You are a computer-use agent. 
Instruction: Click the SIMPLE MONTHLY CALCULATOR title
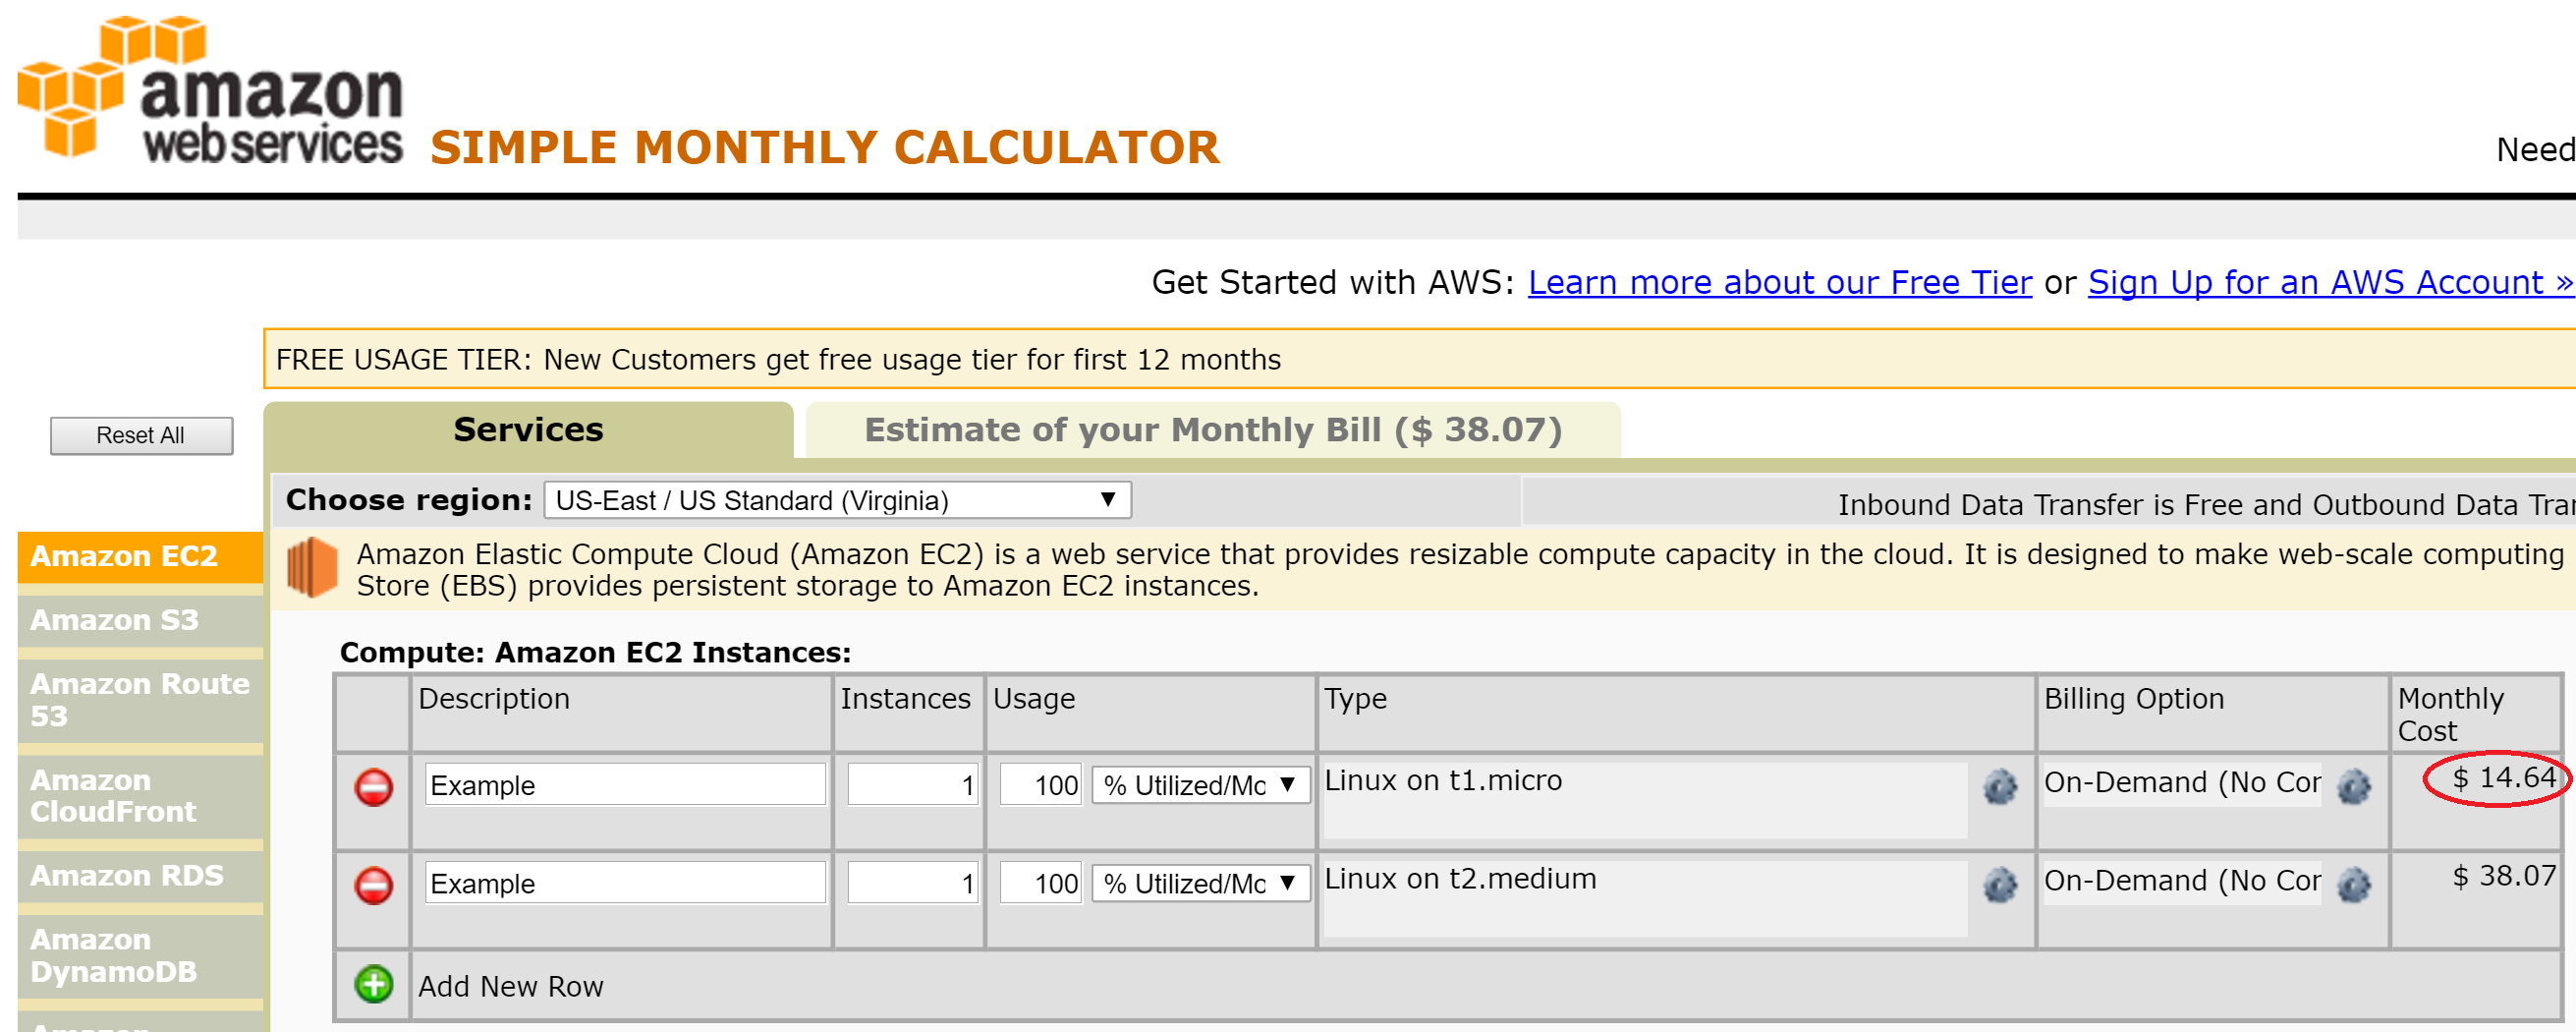coord(825,147)
